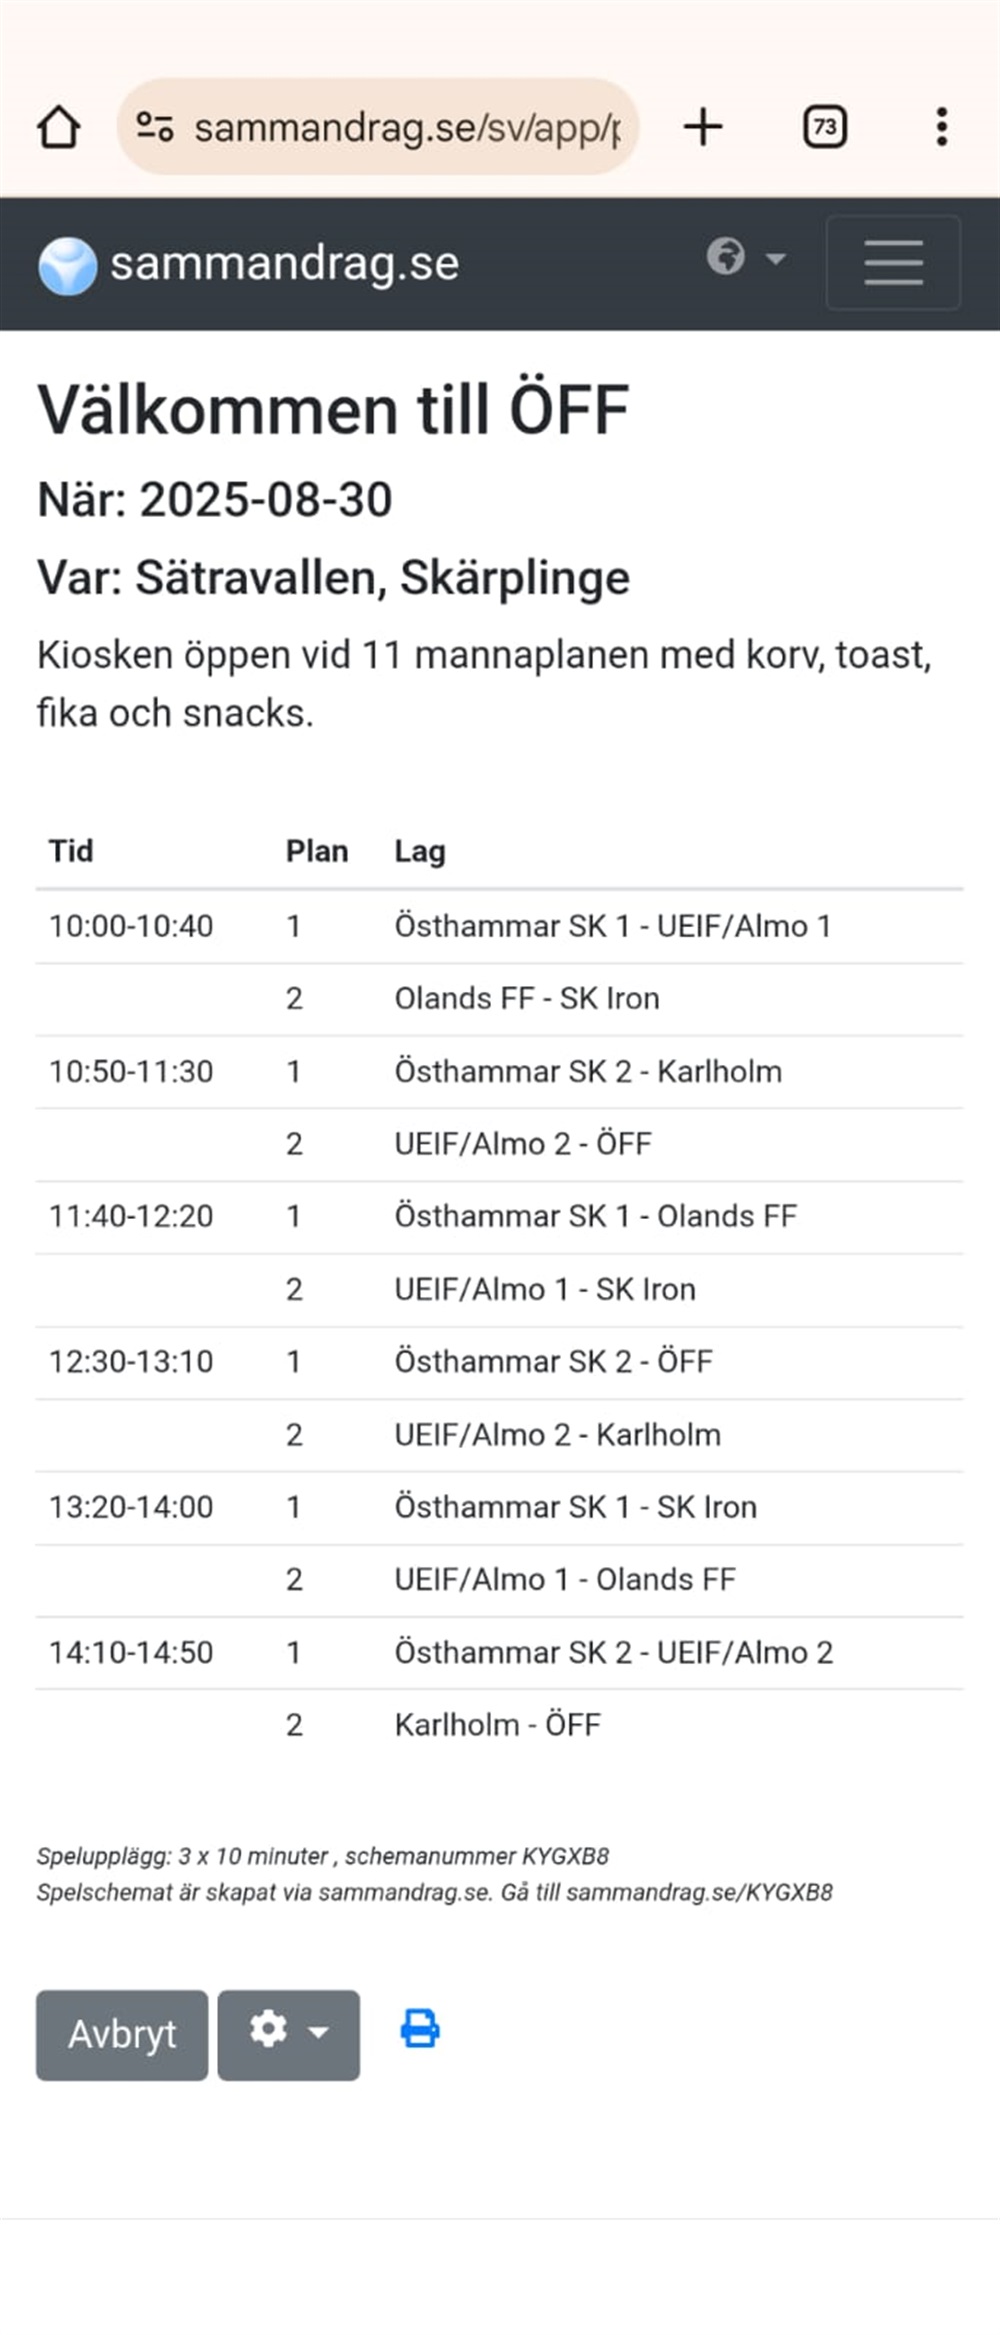Screen dimensions: 1000x2335
Task: Open a new browser tab
Action: (x=703, y=127)
